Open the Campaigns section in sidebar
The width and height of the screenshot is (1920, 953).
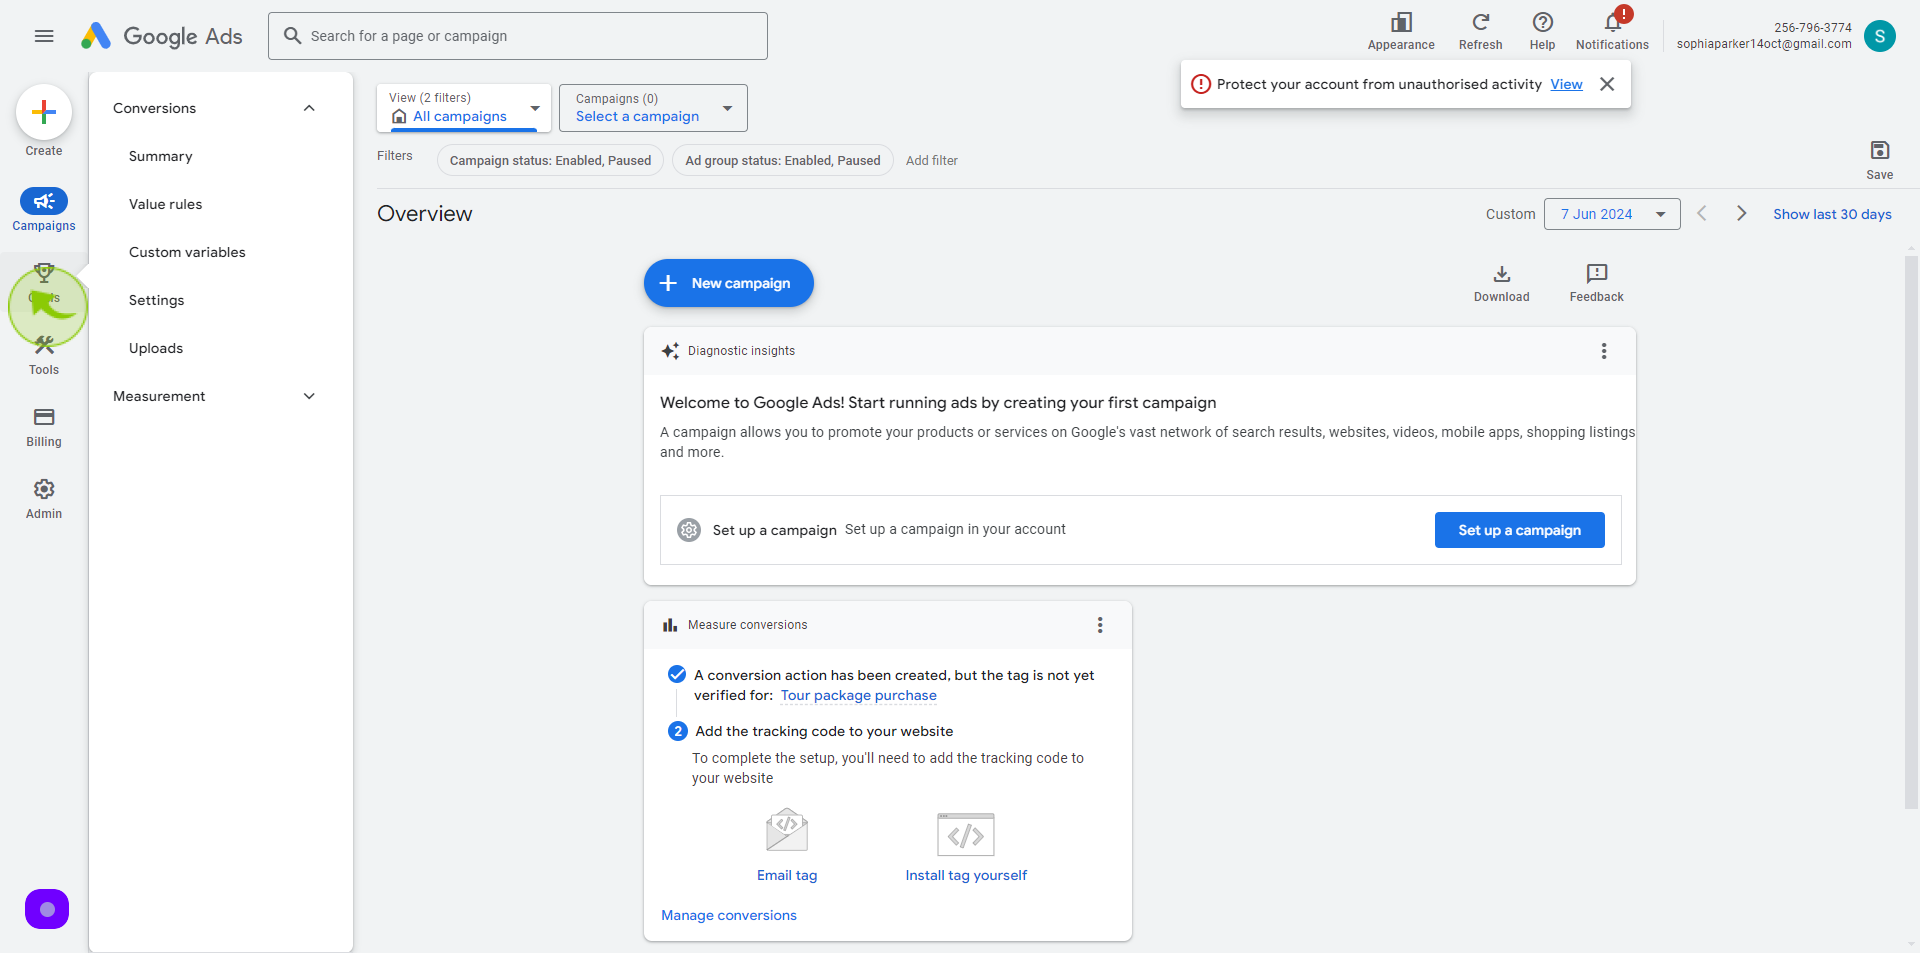(x=44, y=210)
